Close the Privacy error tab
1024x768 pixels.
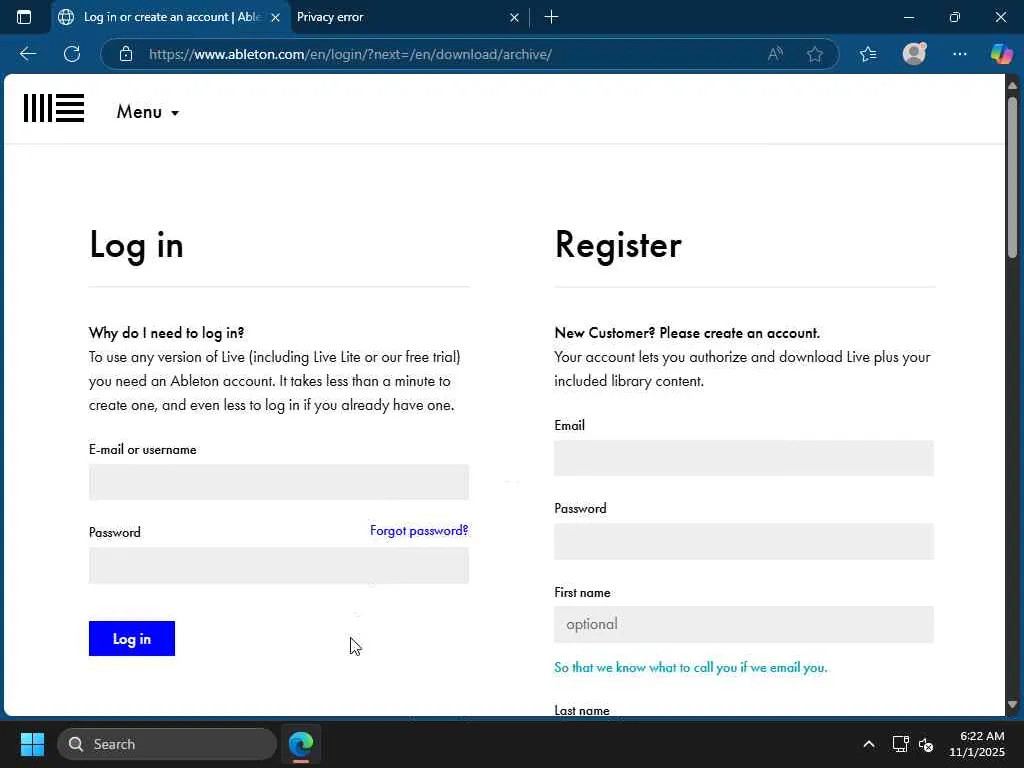point(515,18)
